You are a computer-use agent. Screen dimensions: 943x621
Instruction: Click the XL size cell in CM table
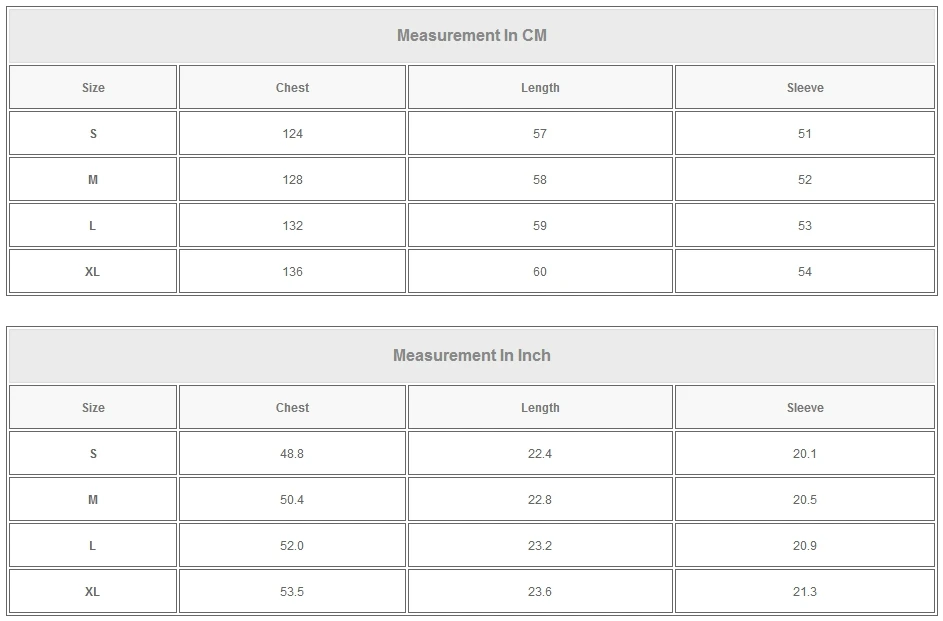tap(93, 272)
